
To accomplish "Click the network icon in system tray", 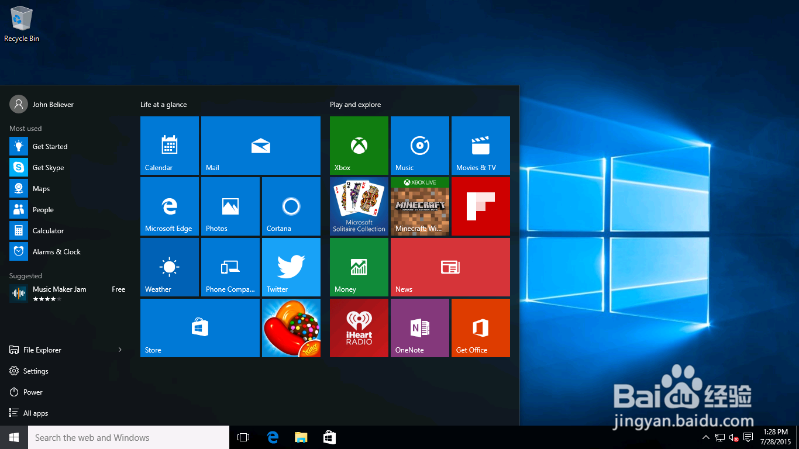I will tap(720, 437).
